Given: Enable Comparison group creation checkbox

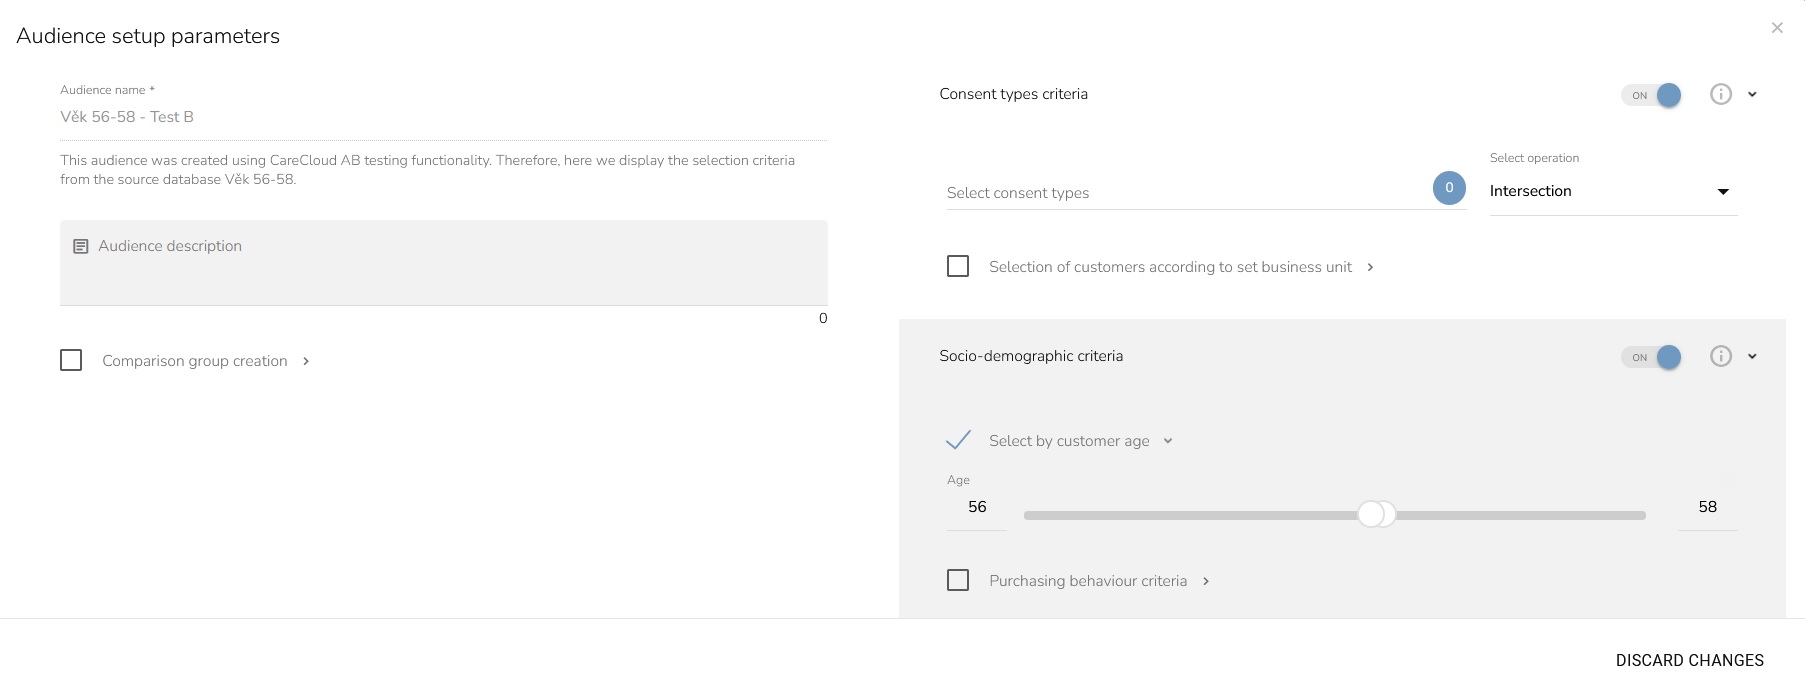Looking at the screenshot, I should tap(71, 360).
